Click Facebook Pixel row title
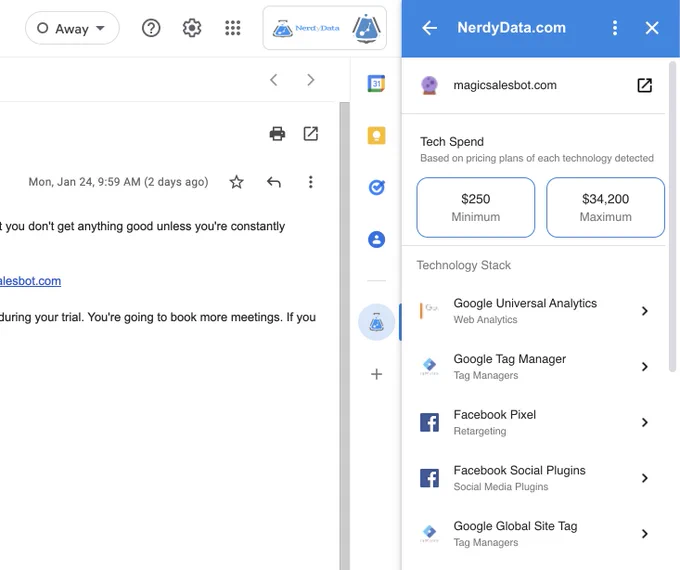The width and height of the screenshot is (680, 570). point(494,415)
